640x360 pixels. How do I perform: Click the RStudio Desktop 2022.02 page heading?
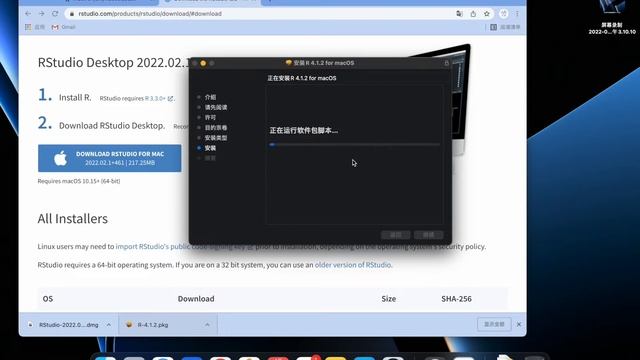(x=113, y=62)
